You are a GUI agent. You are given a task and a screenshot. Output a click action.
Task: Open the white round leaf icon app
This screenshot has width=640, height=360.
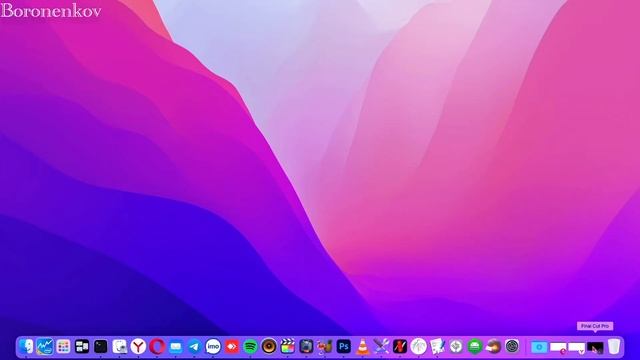click(418, 347)
